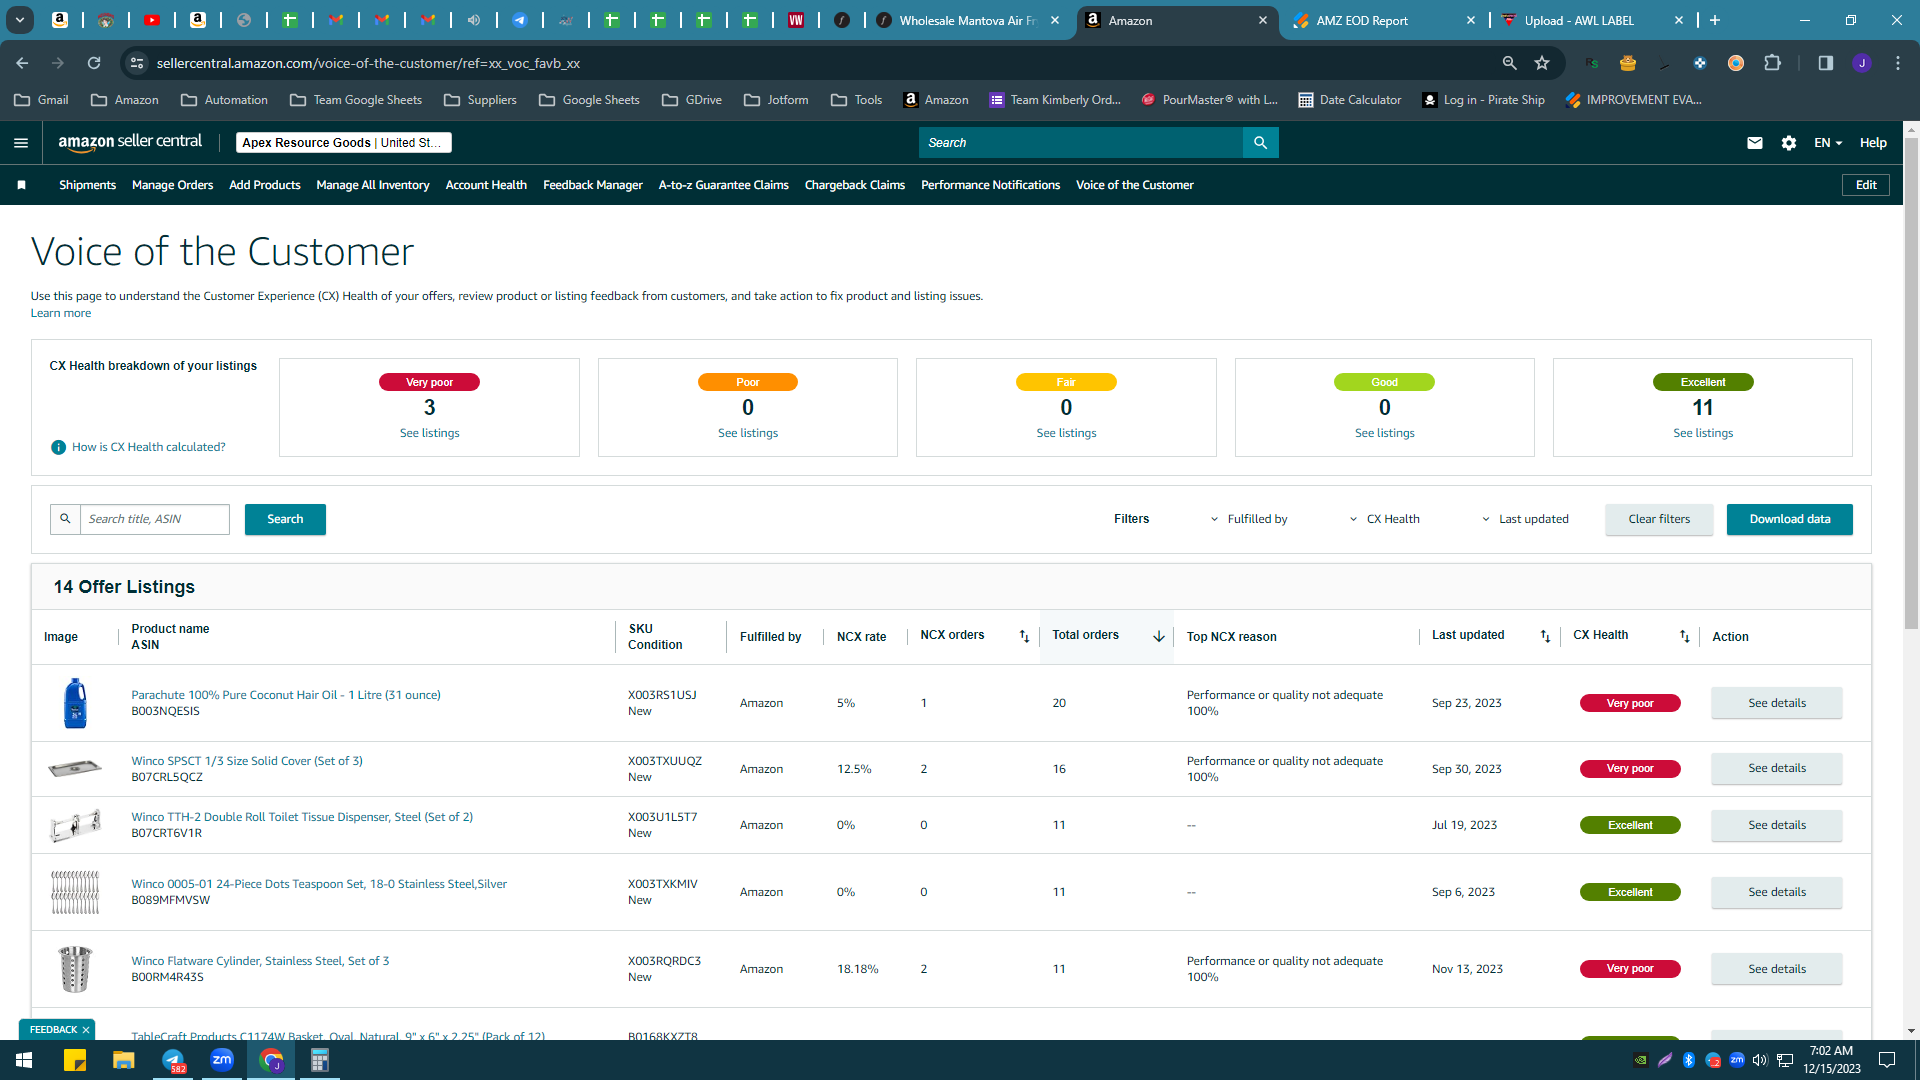Open the Chrome three-dot menu
Viewport: 1920px width, 1080px height.
pyautogui.click(x=1898, y=63)
